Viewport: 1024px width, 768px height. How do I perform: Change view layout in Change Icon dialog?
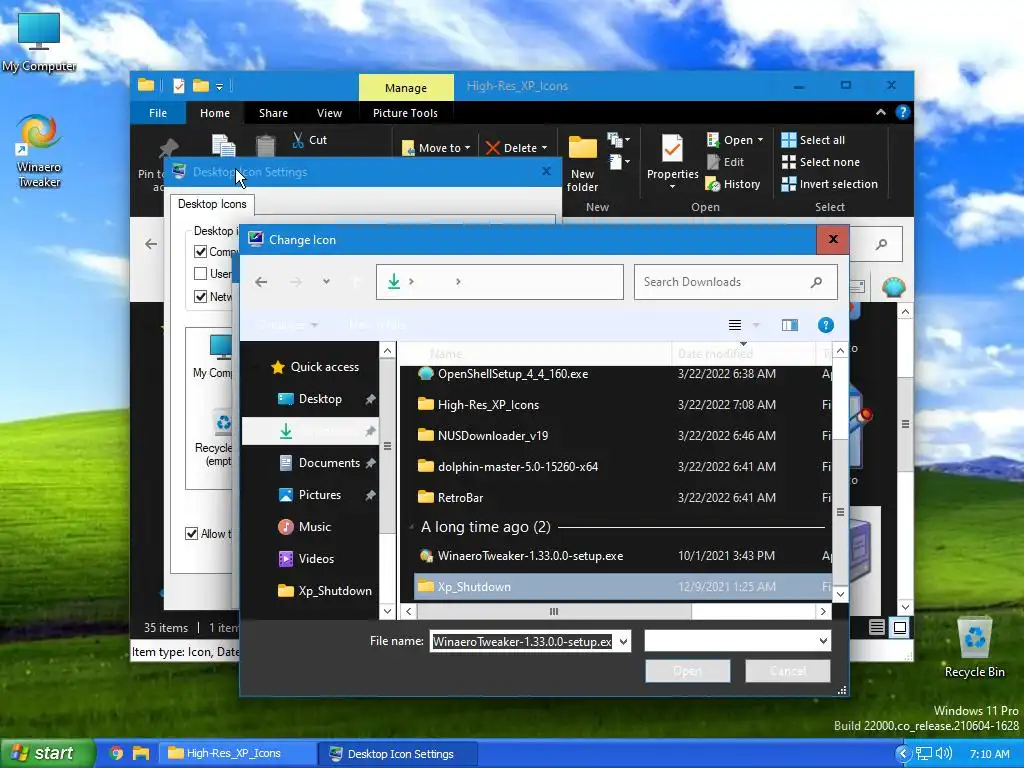pos(735,325)
